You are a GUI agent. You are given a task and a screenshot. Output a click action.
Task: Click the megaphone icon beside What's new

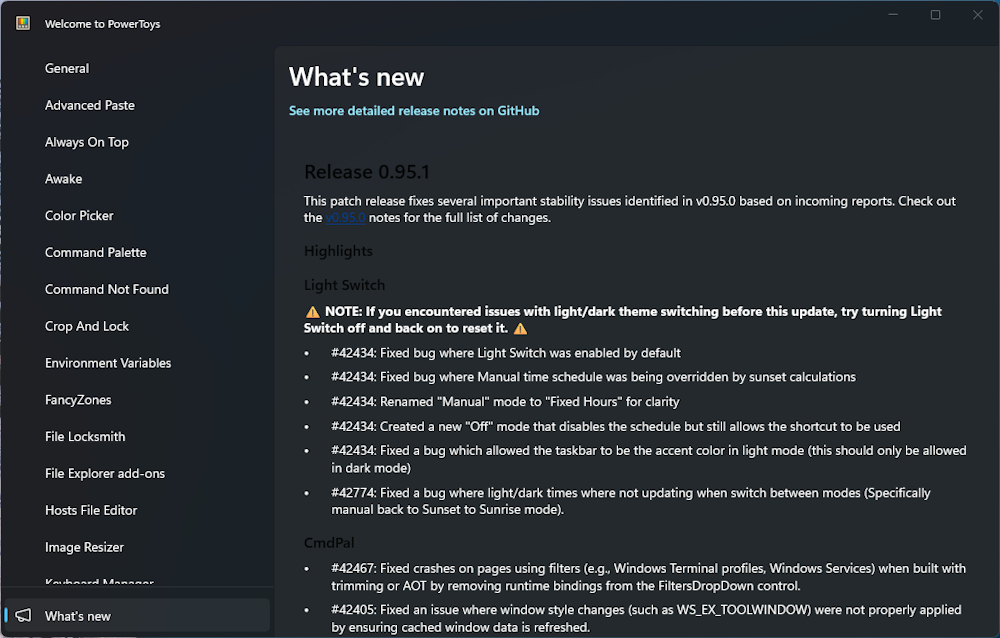coord(23,616)
